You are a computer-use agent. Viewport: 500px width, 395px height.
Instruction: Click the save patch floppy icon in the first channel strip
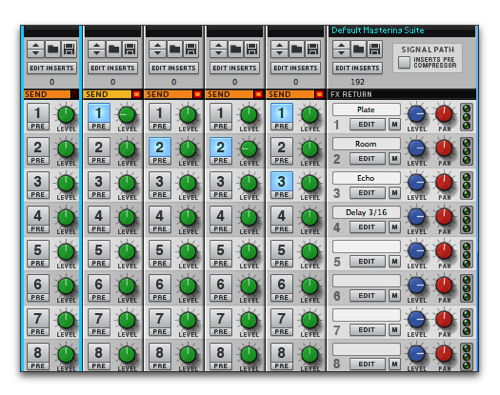click(69, 49)
